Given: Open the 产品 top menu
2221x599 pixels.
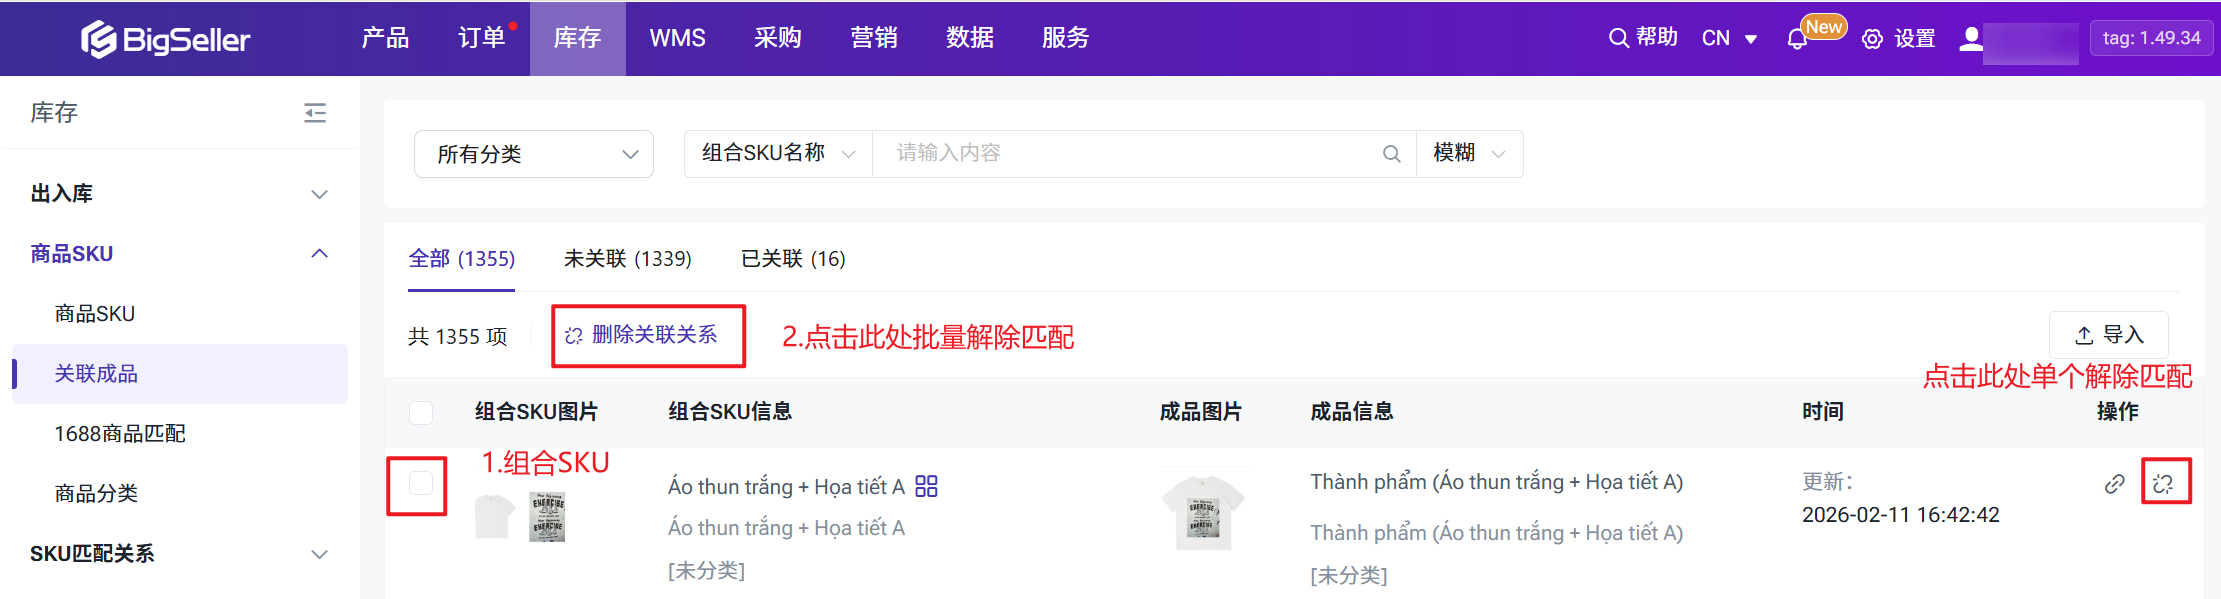Looking at the screenshot, I should [x=385, y=38].
